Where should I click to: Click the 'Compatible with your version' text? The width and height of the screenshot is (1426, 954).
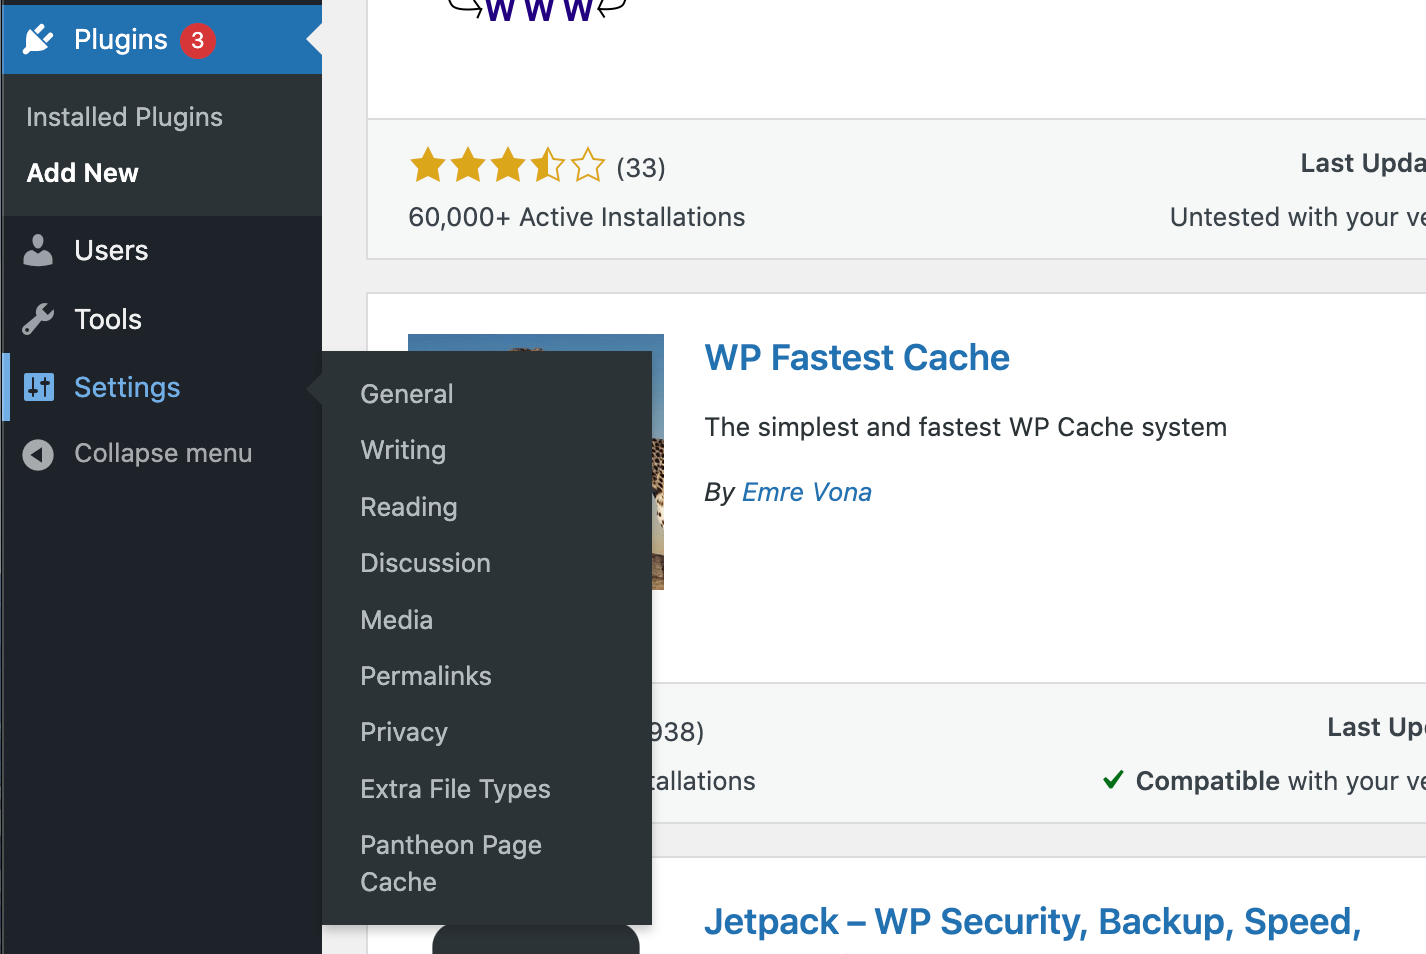tap(1280, 781)
